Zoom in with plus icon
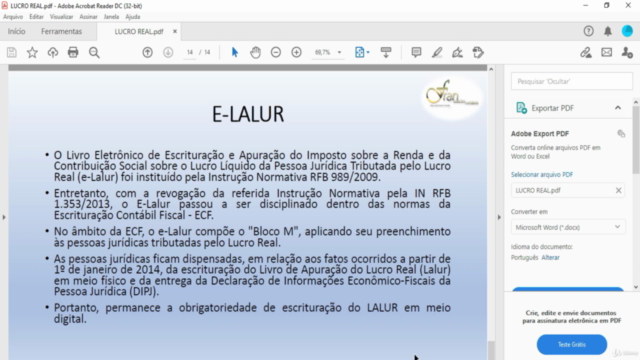This screenshot has height=360, width=640. [x=296, y=52]
